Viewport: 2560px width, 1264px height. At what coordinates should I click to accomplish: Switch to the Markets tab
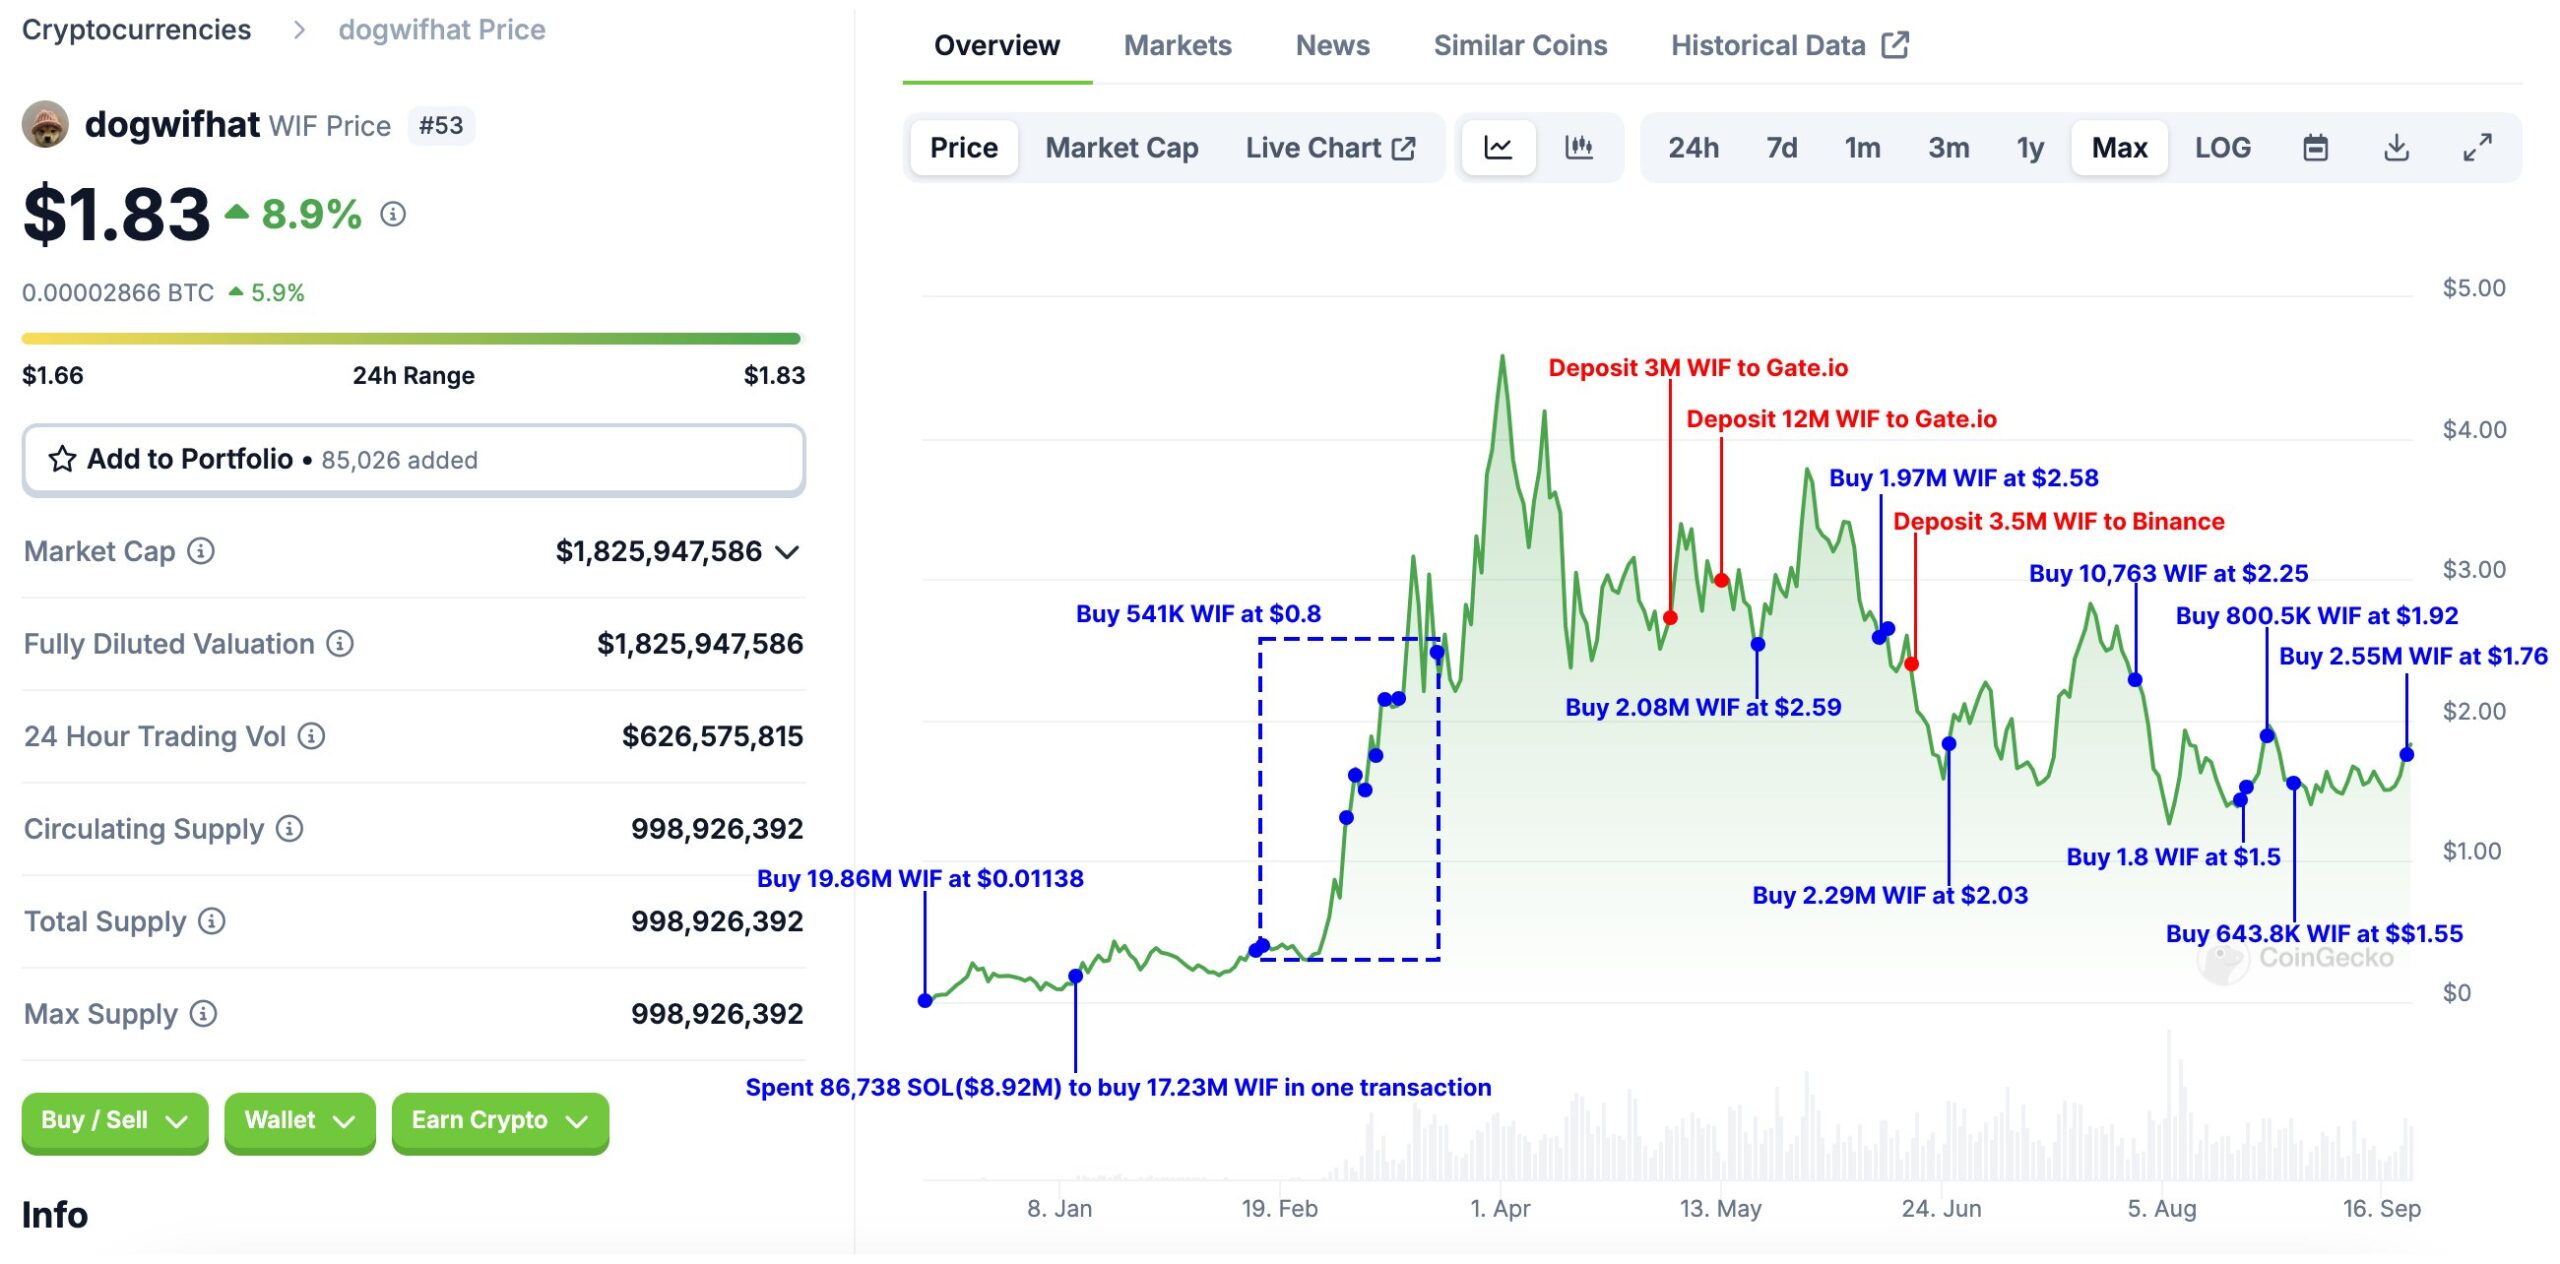click(1177, 45)
